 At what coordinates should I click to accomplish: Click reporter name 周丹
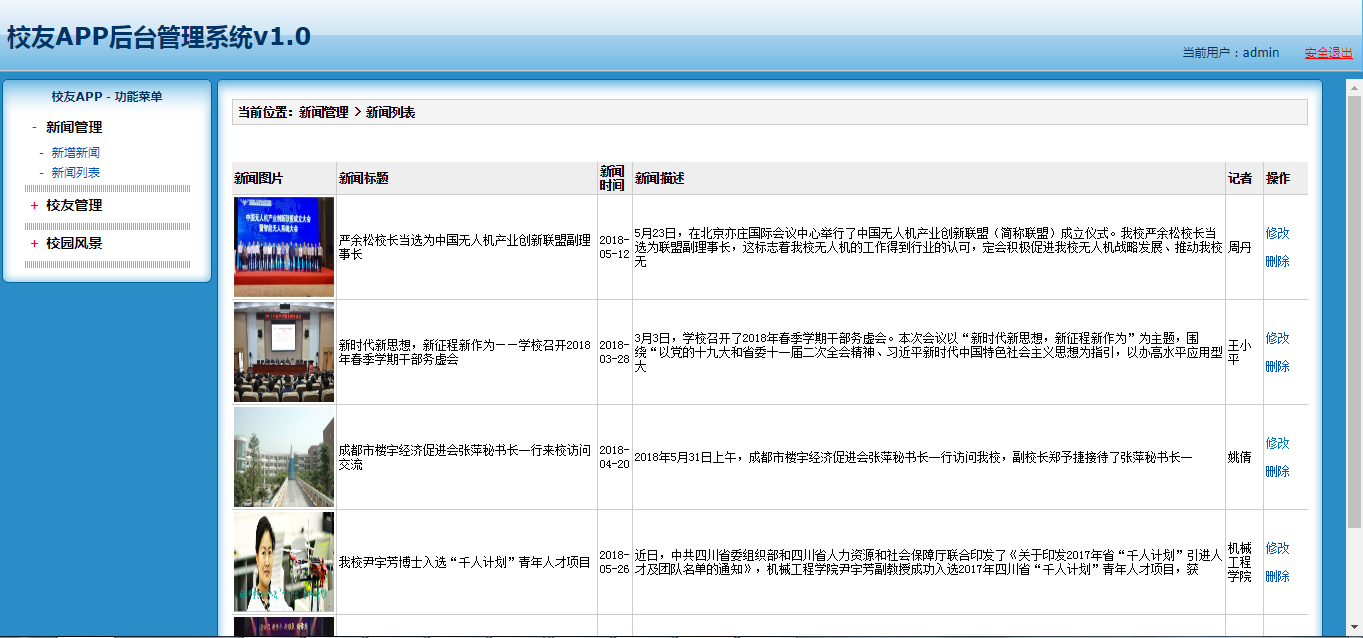tap(1240, 247)
